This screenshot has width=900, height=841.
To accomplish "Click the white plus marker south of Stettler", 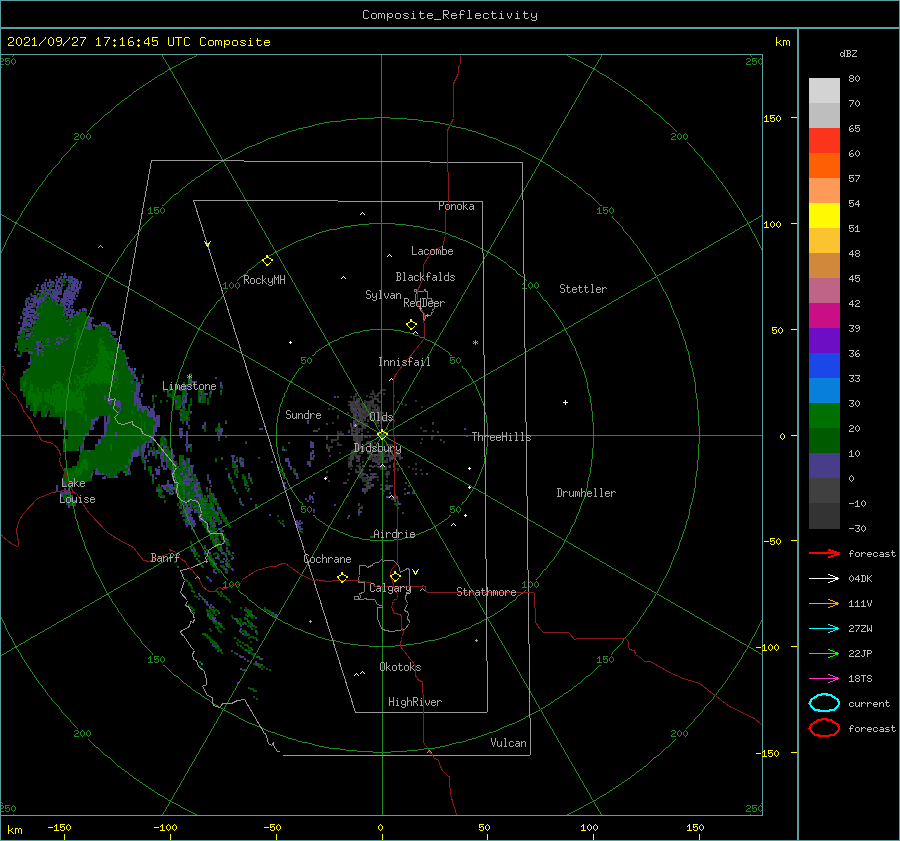I will pyautogui.click(x=565, y=402).
